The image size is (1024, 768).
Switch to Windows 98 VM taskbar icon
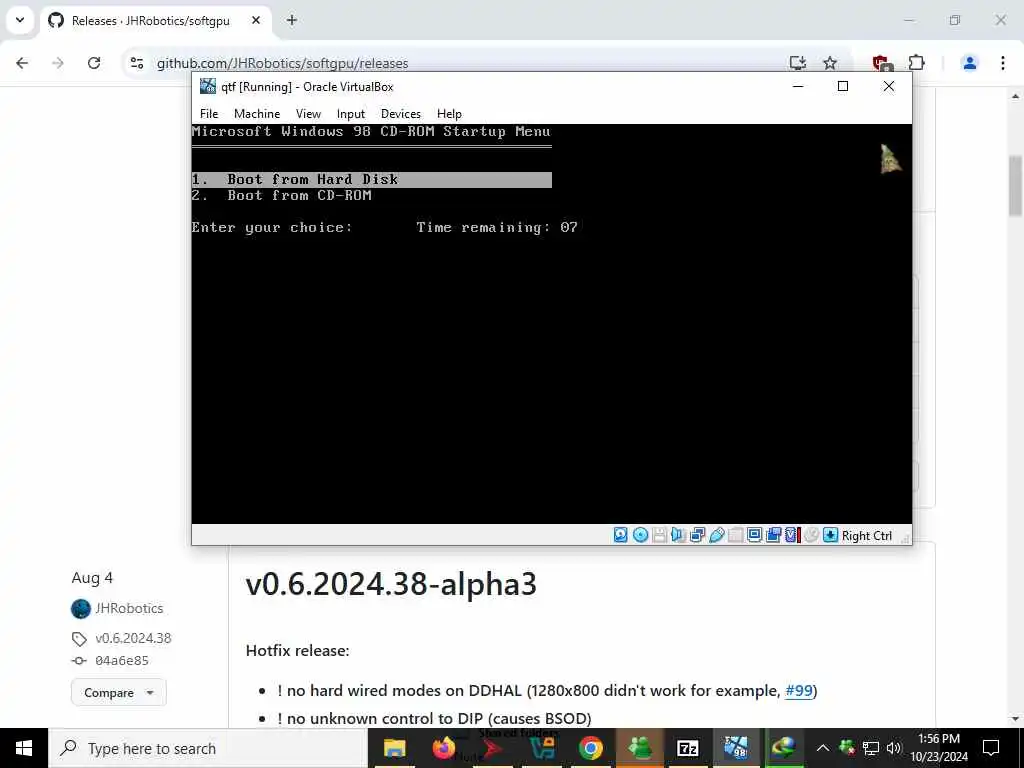(737, 748)
